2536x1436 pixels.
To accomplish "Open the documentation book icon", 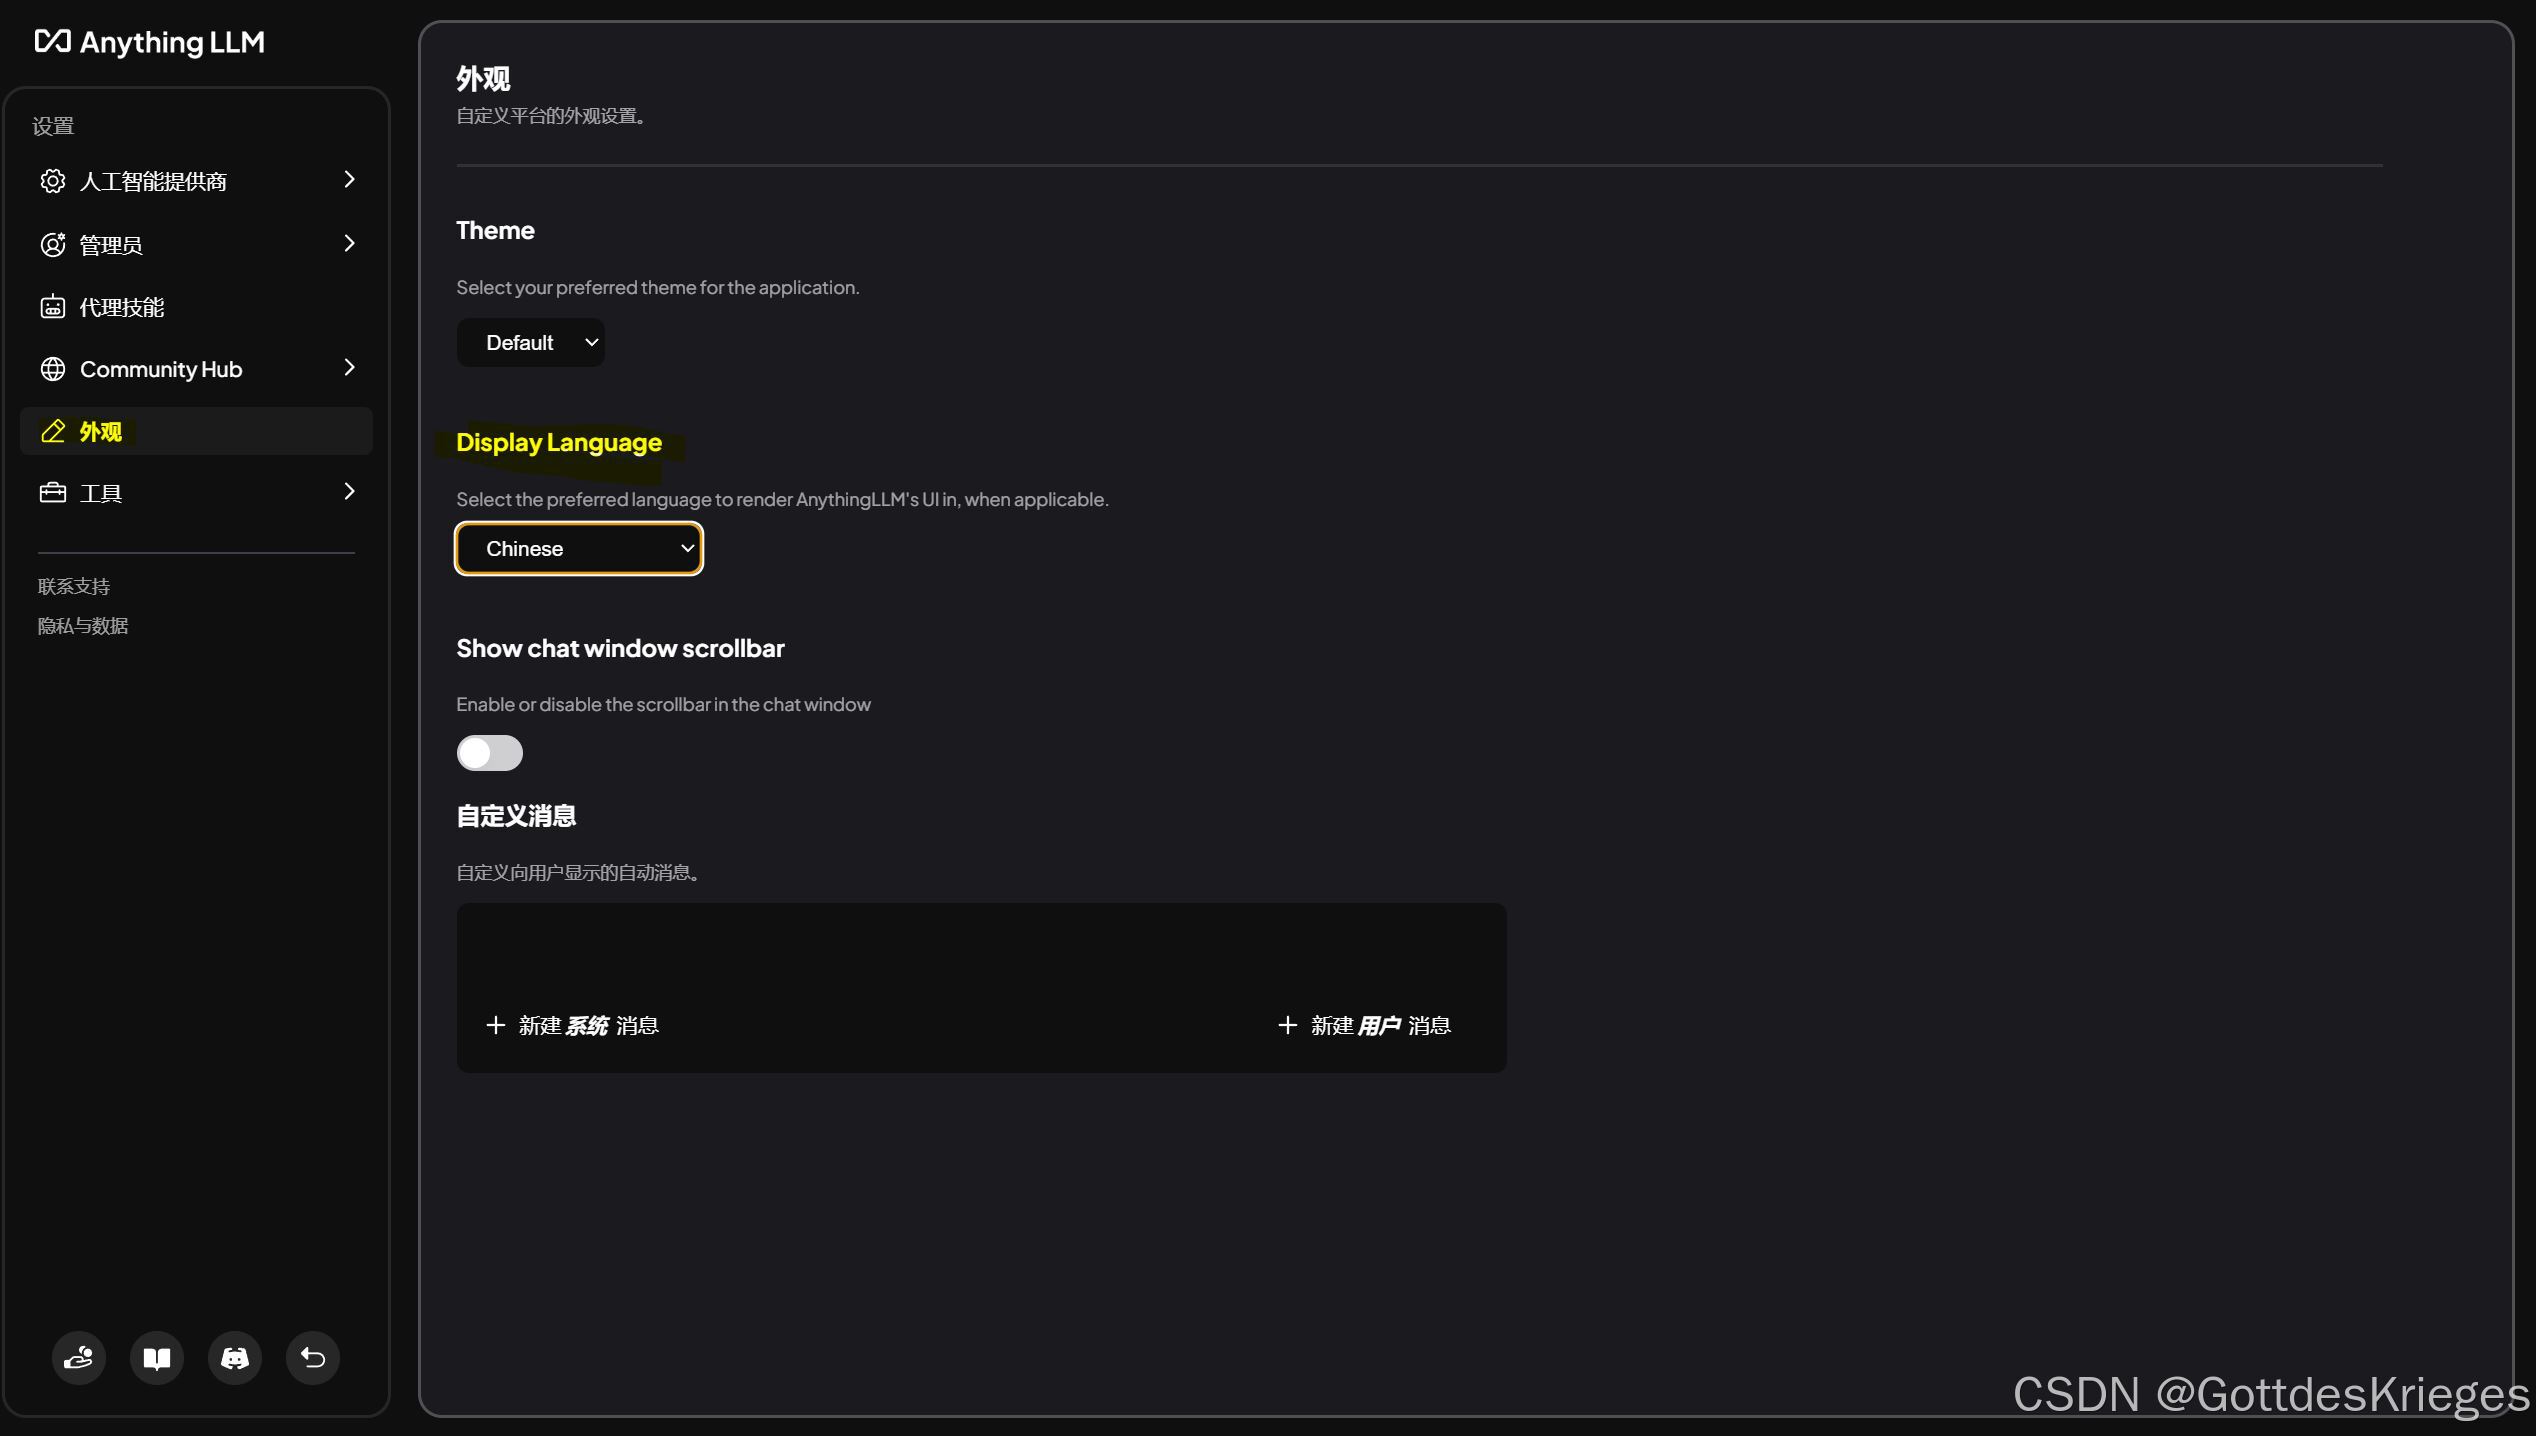I will click(157, 1357).
